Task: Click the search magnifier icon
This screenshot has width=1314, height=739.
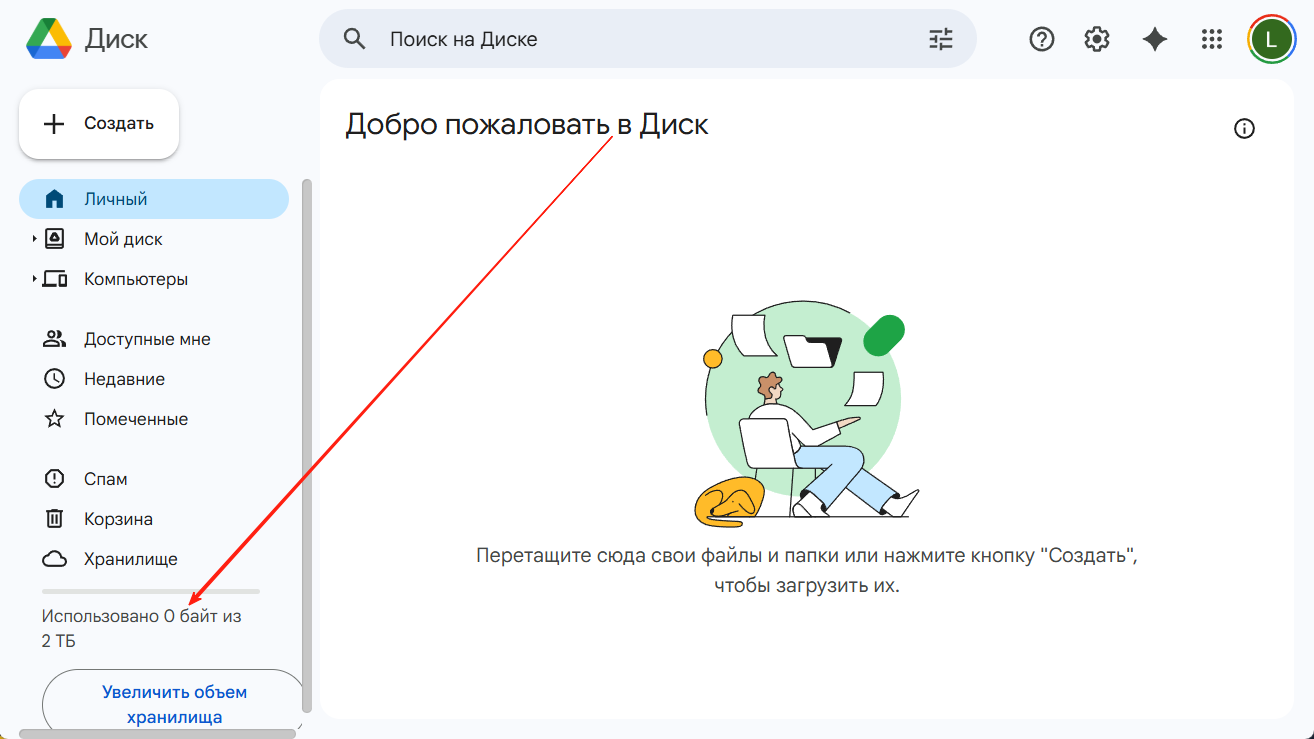Action: tap(354, 39)
